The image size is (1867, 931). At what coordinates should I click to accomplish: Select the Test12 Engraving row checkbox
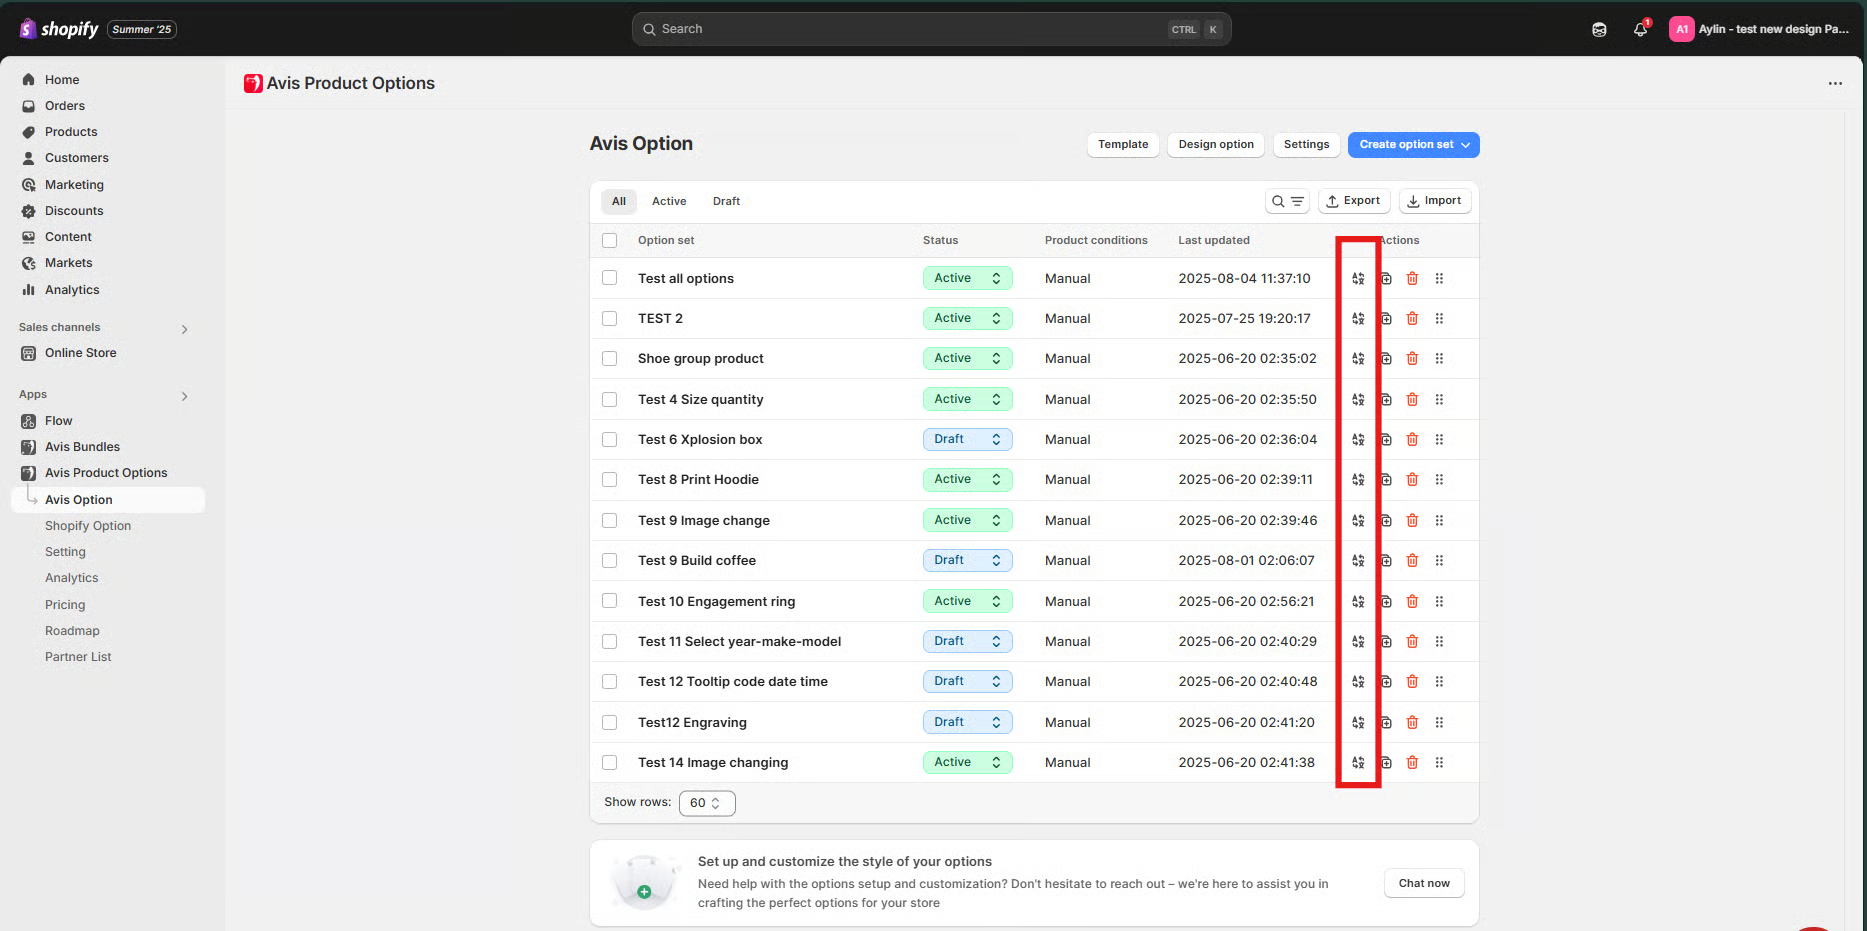point(609,722)
